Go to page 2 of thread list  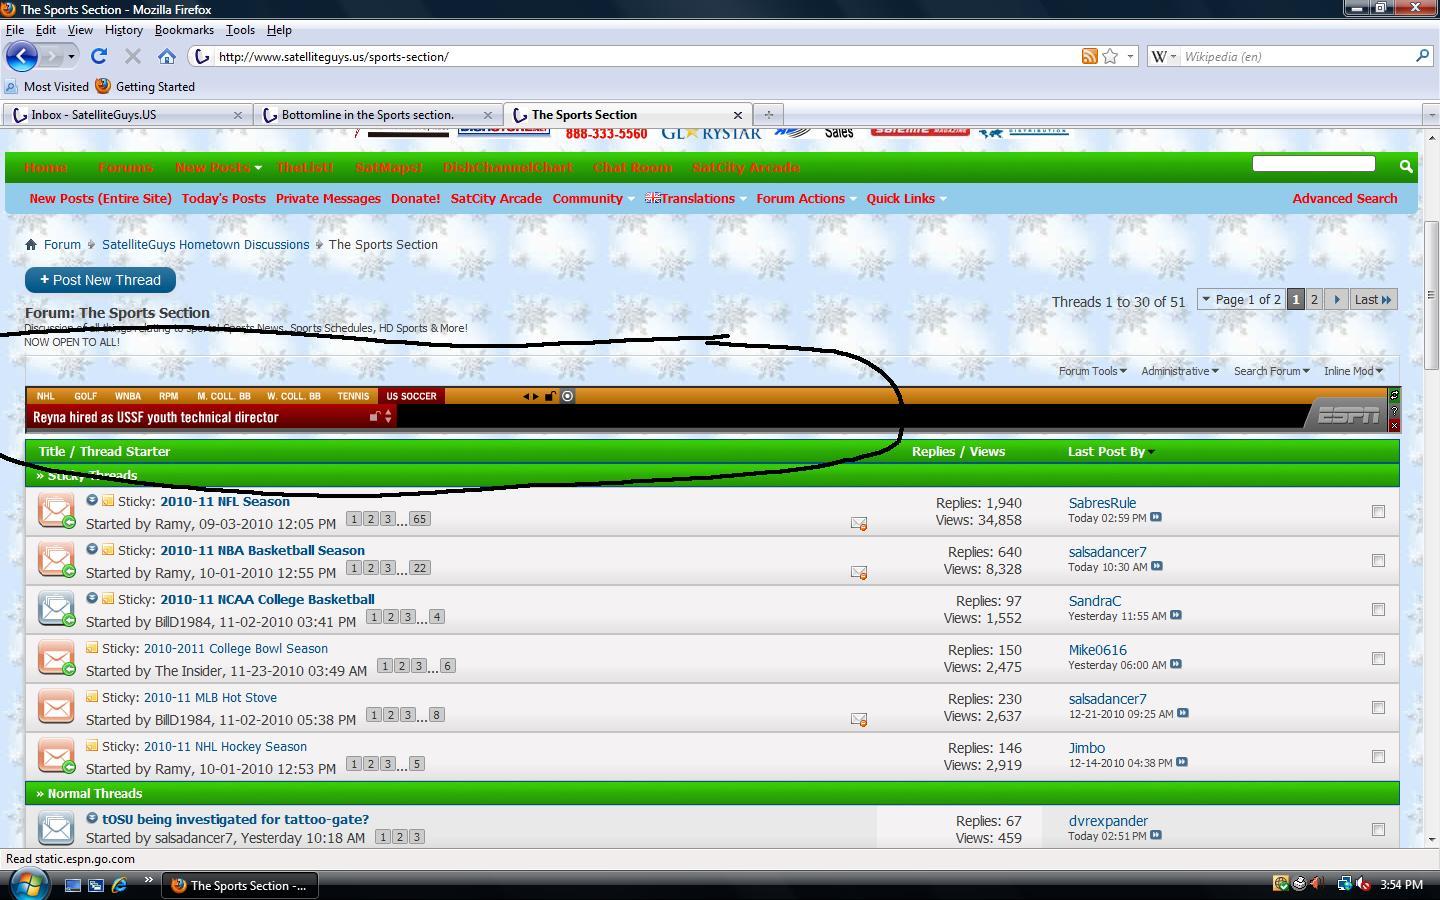pos(1314,299)
